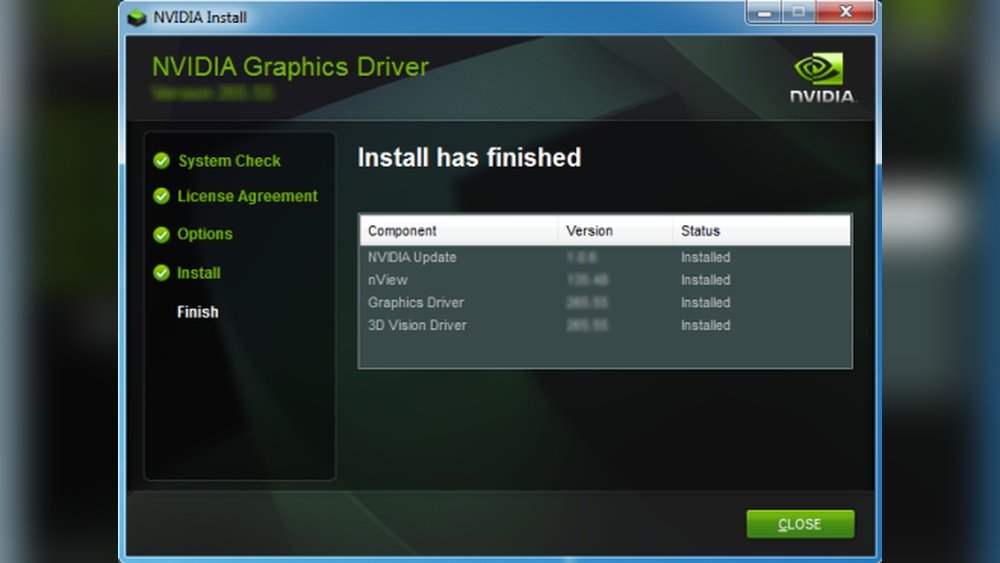Select the nView component row

pos(605,280)
